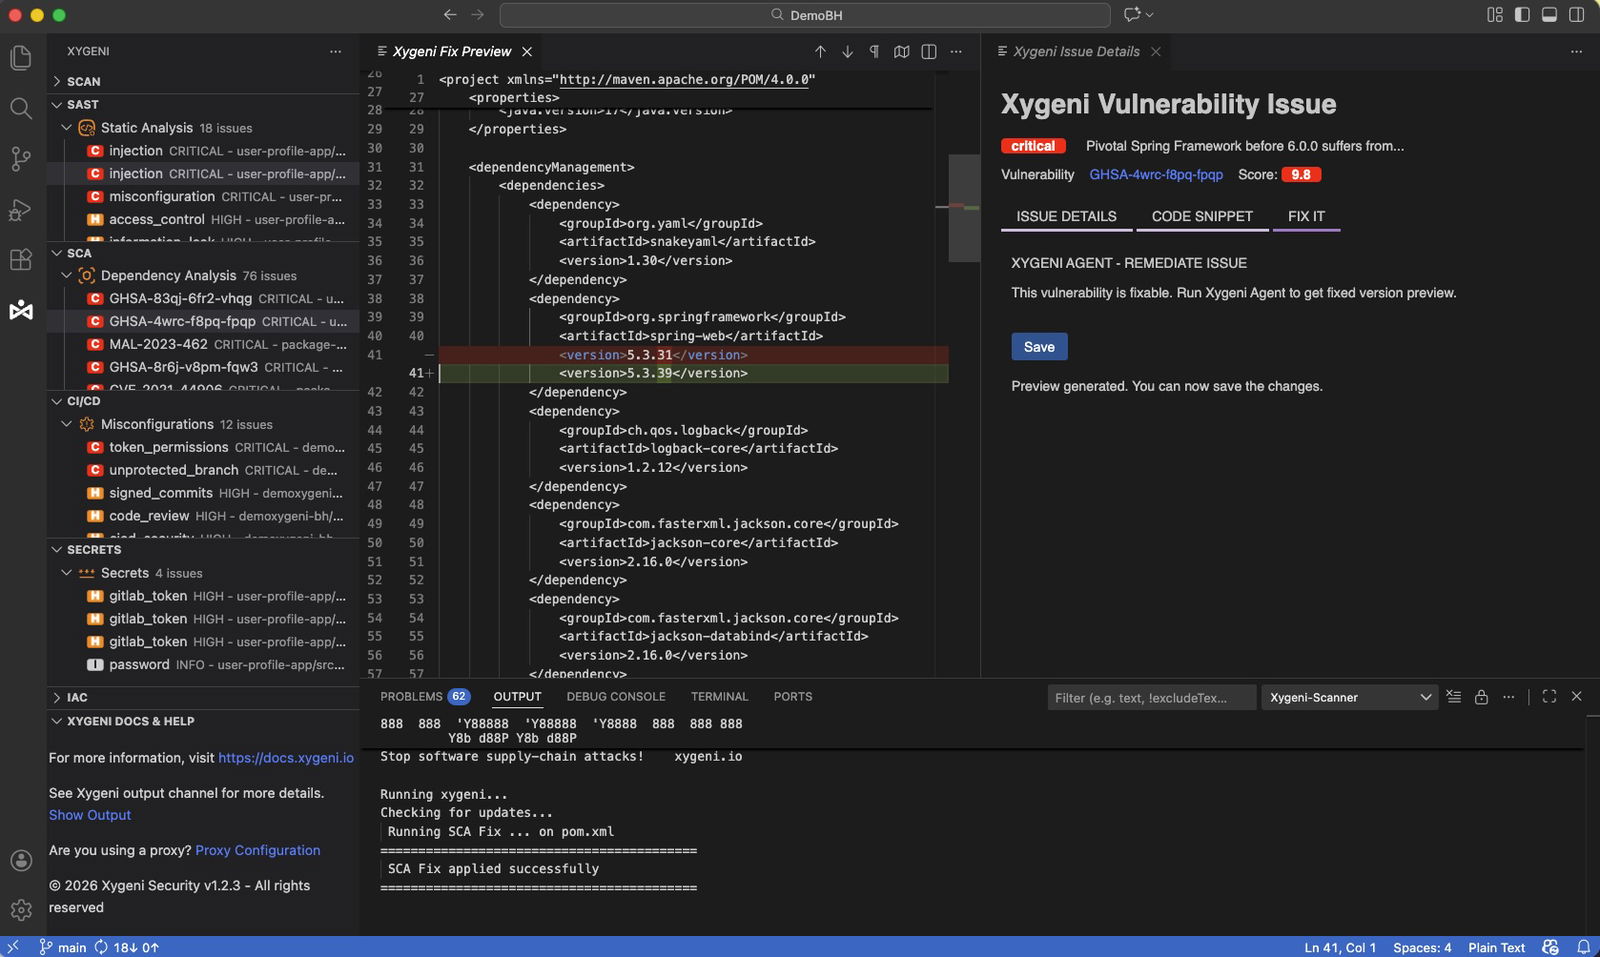Switch to the TERMINAL panel tab
Image resolution: width=1600 pixels, height=957 pixels.
pyautogui.click(x=719, y=696)
